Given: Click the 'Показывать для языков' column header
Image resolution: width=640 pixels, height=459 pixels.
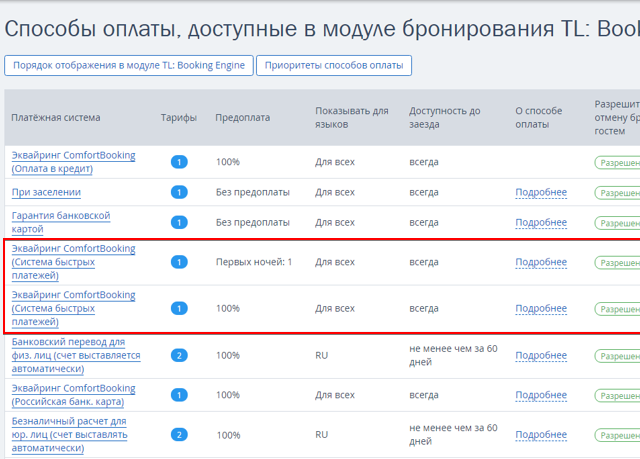Looking at the screenshot, I should coord(352,118).
